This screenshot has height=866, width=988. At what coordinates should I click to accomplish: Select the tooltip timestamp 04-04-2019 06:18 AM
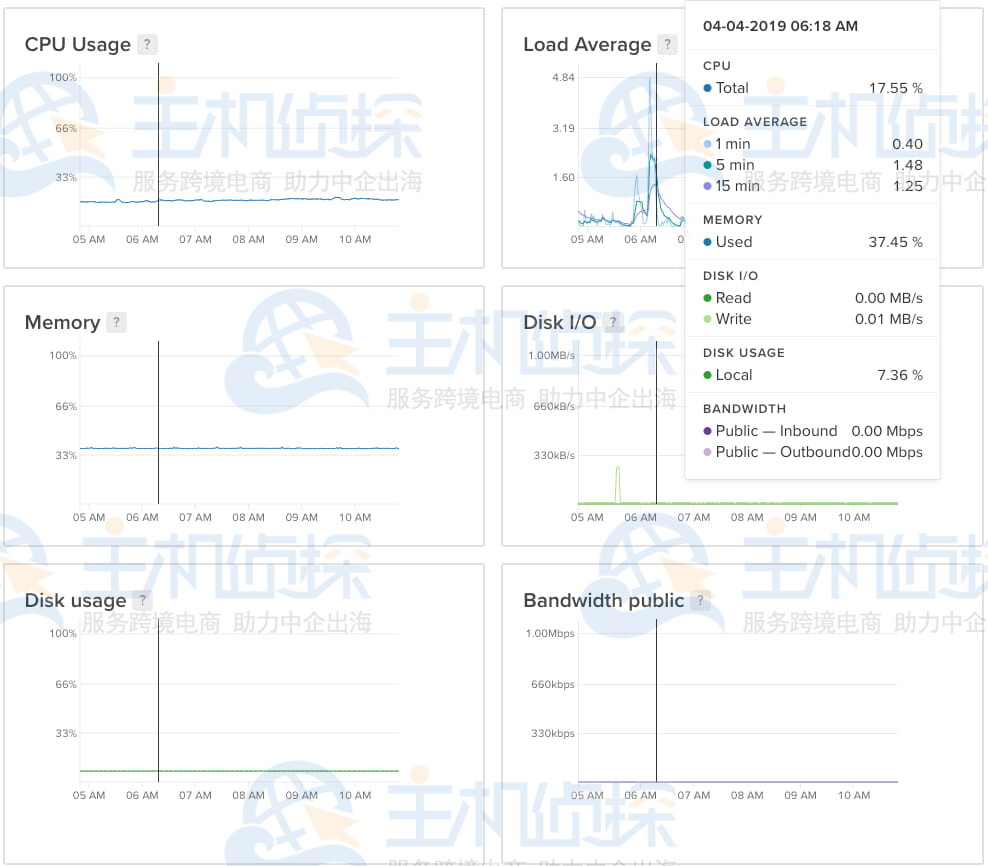780,26
